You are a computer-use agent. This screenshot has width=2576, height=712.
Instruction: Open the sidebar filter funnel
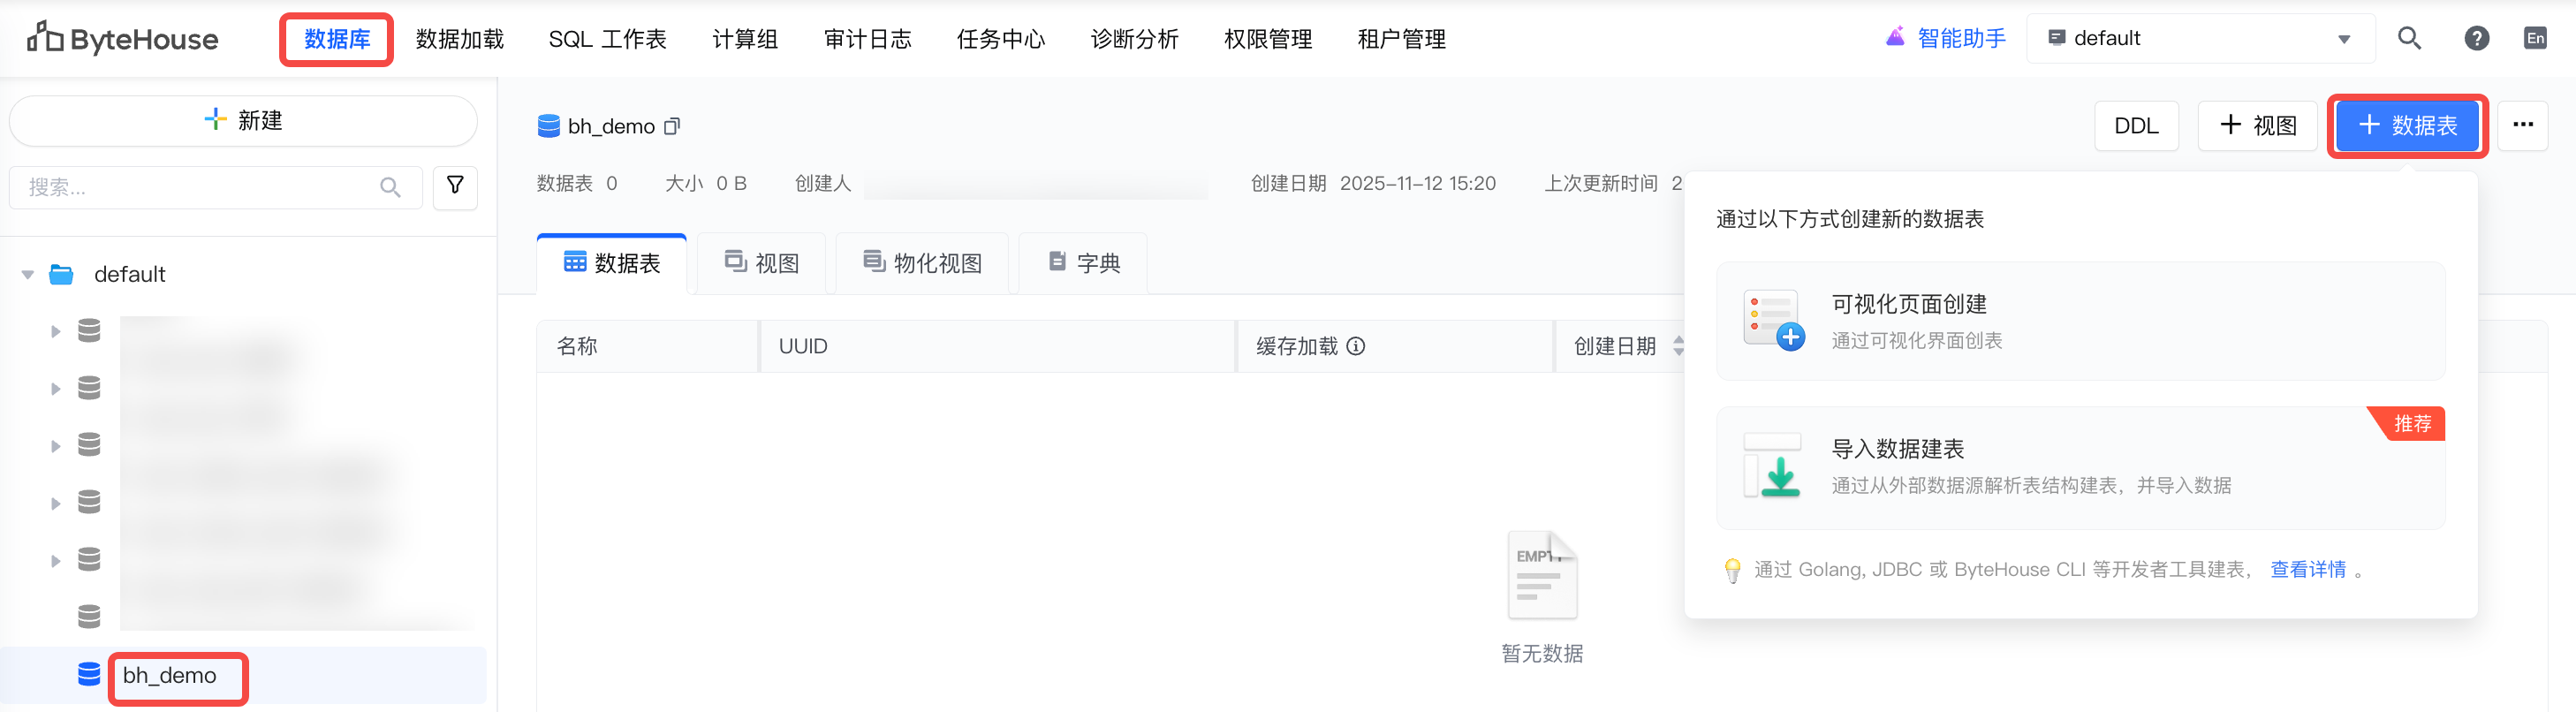[455, 186]
